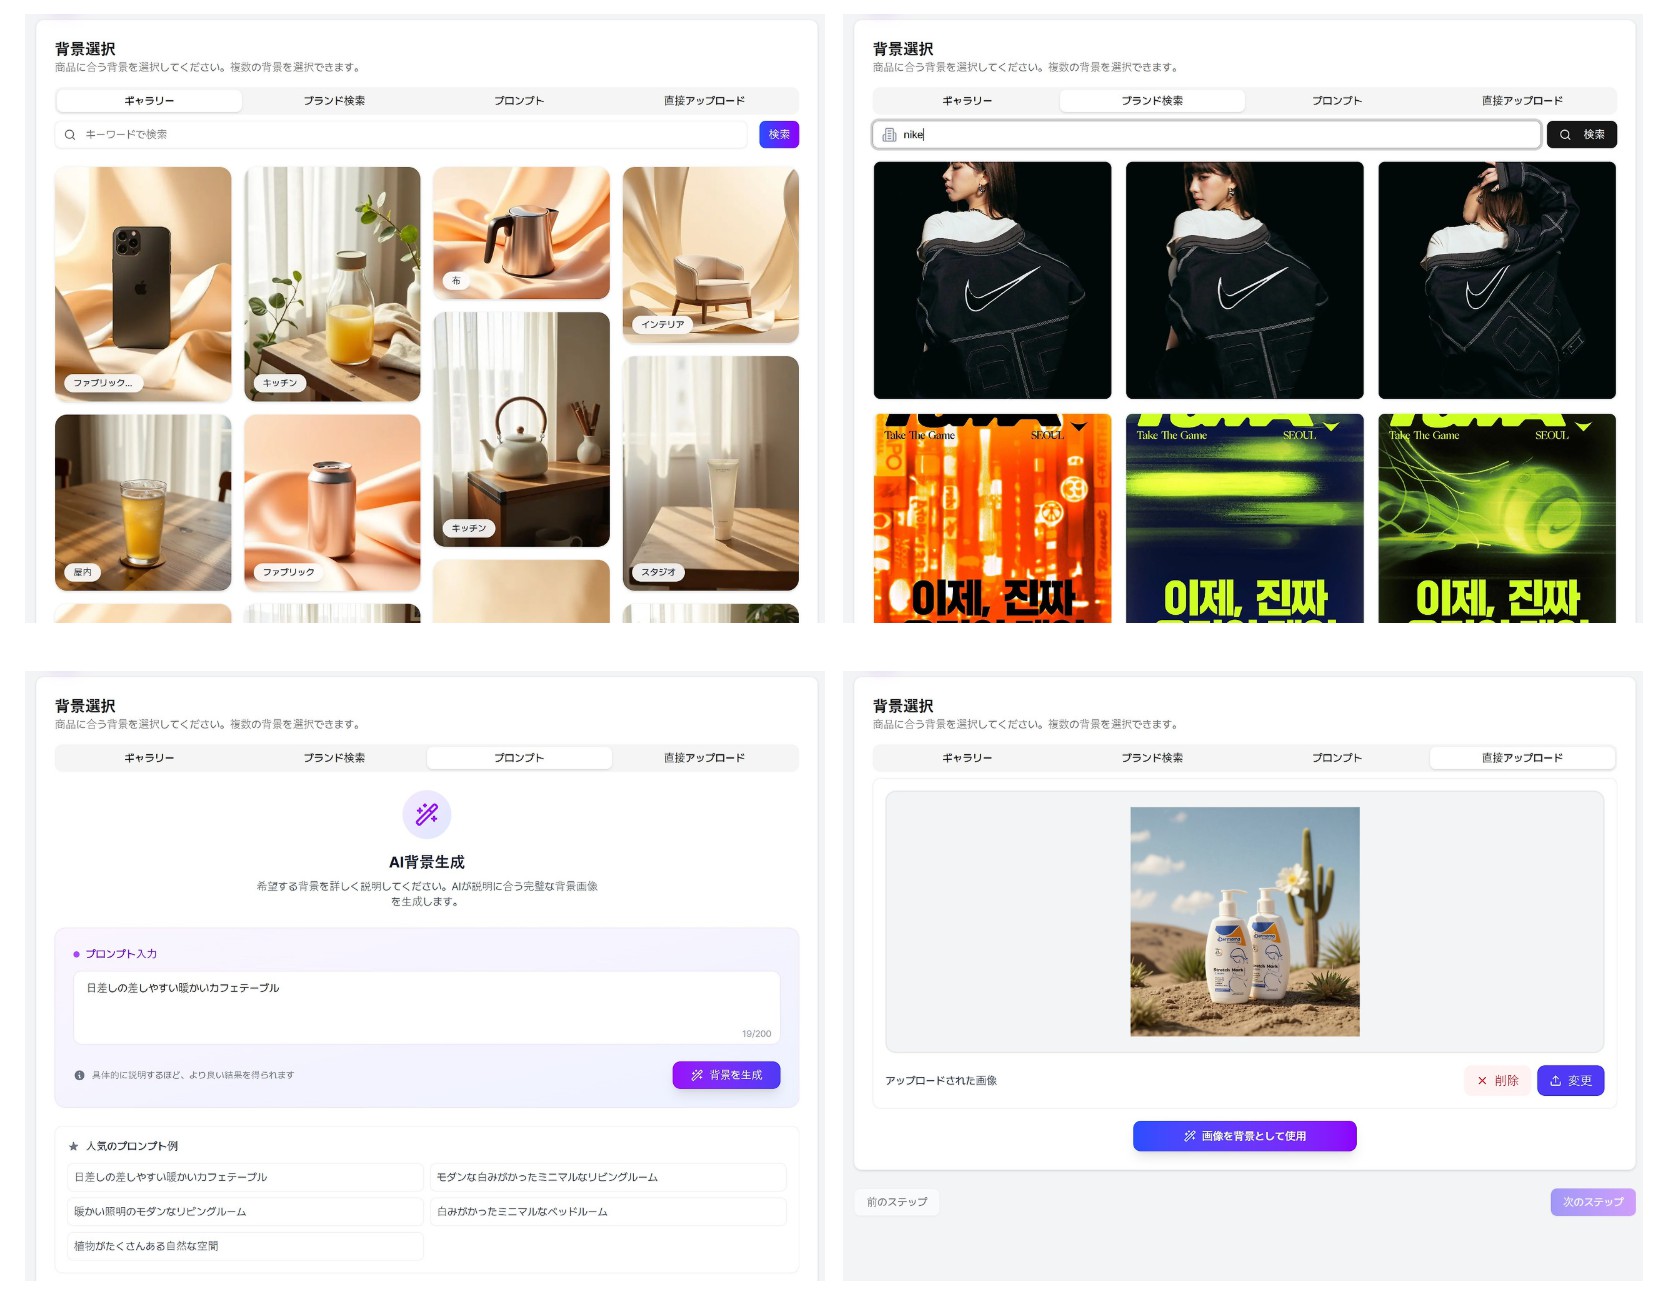Open ギャラリー tab in the top-left gallery panel
Image resolution: width=1675 pixels, height=1307 pixels.
pyautogui.click(x=149, y=101)
